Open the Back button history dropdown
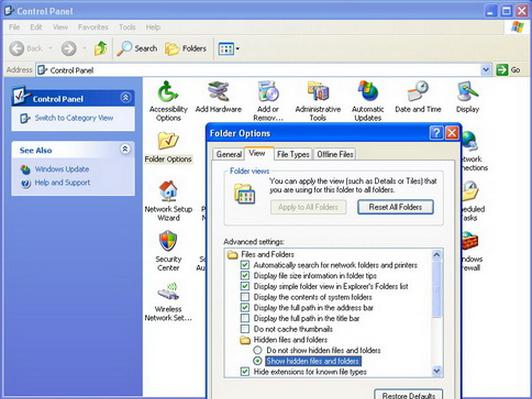The height and width of the screenshot is (399, 532). pyautogui.click(x=51, y=49)
